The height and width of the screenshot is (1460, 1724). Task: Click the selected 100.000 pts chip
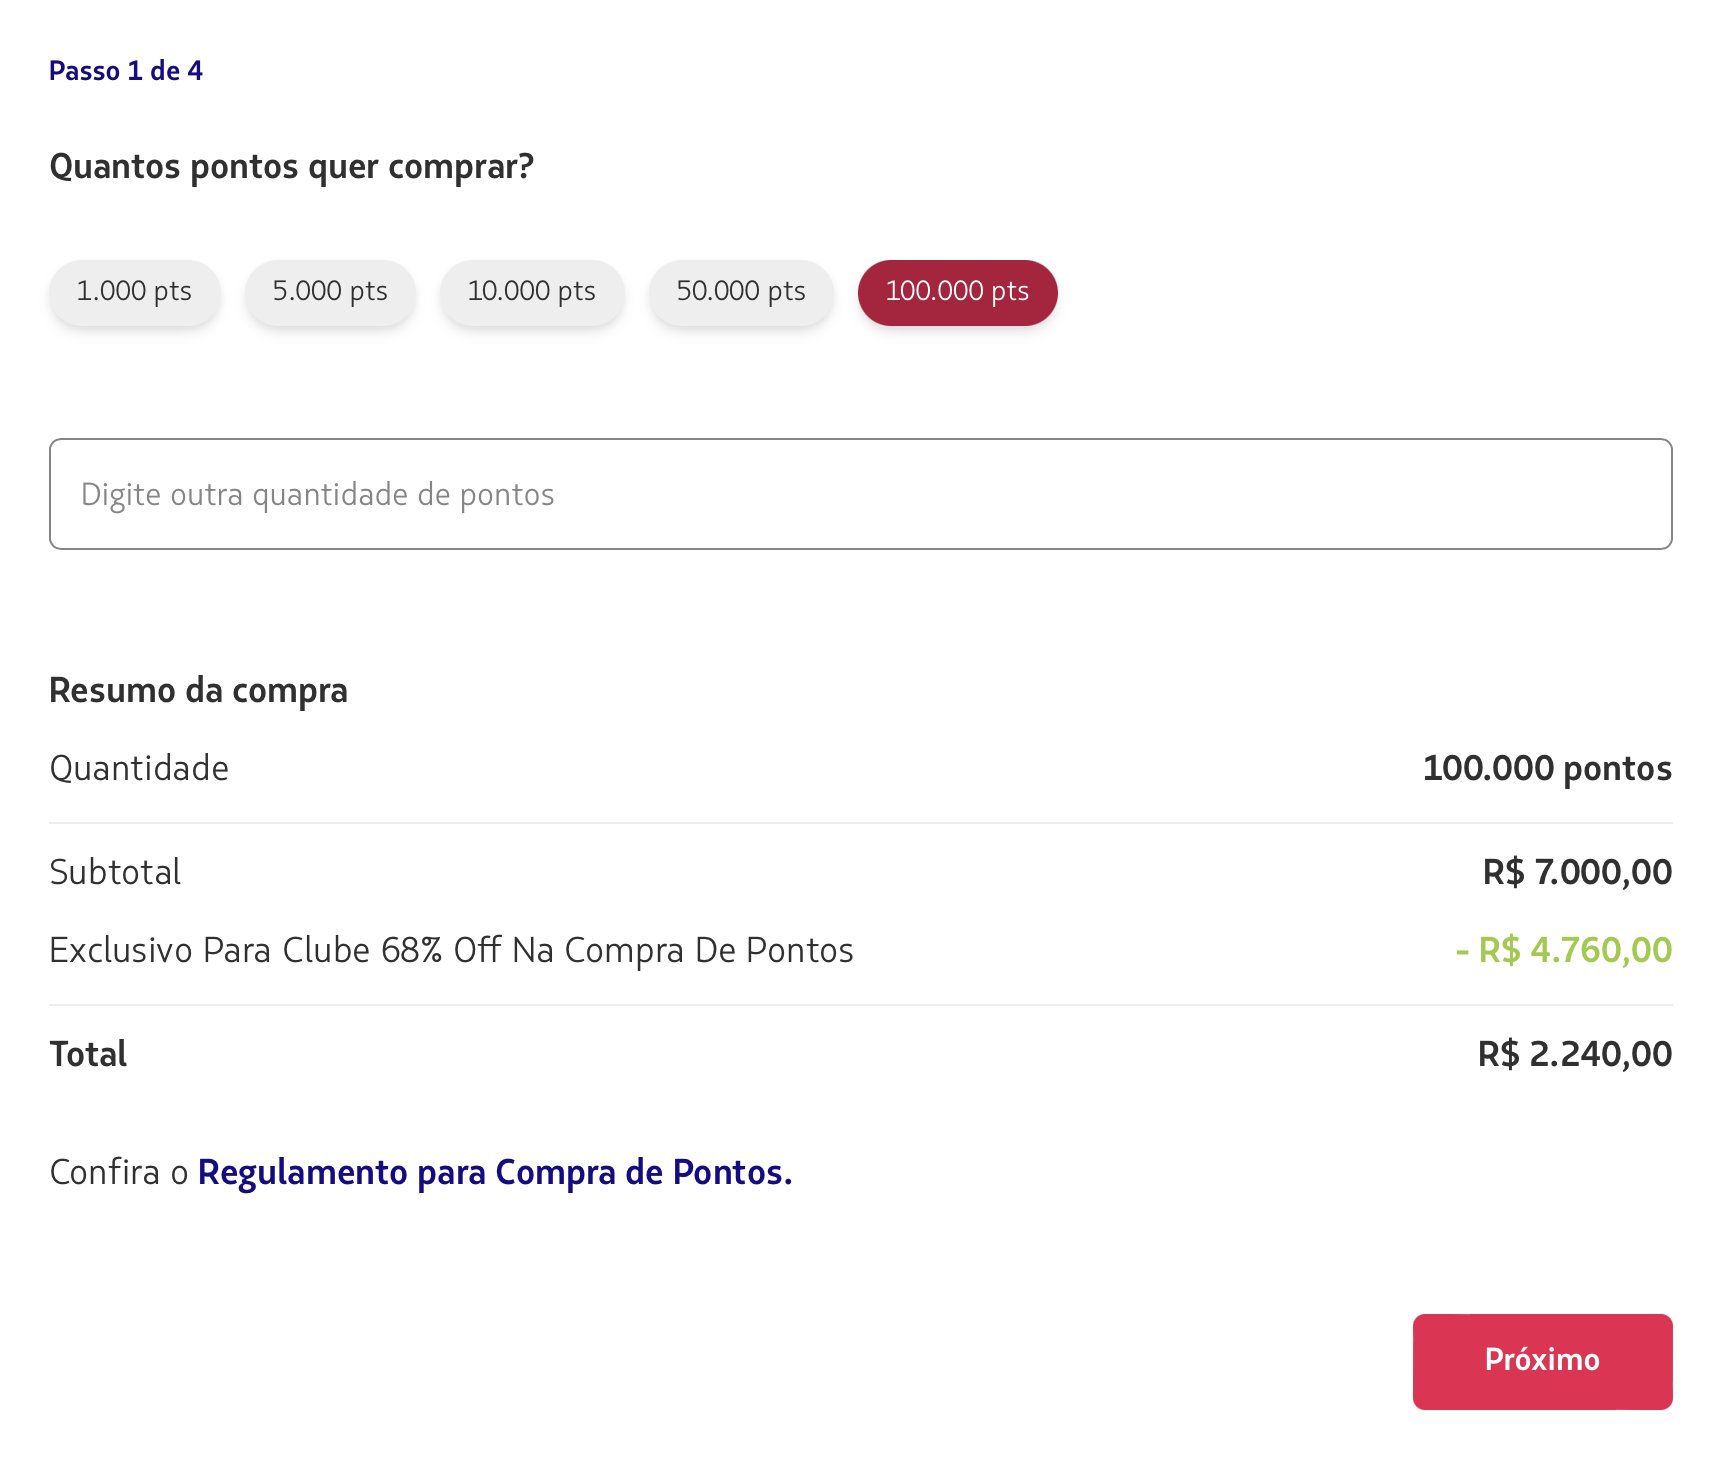pos(957,292)
